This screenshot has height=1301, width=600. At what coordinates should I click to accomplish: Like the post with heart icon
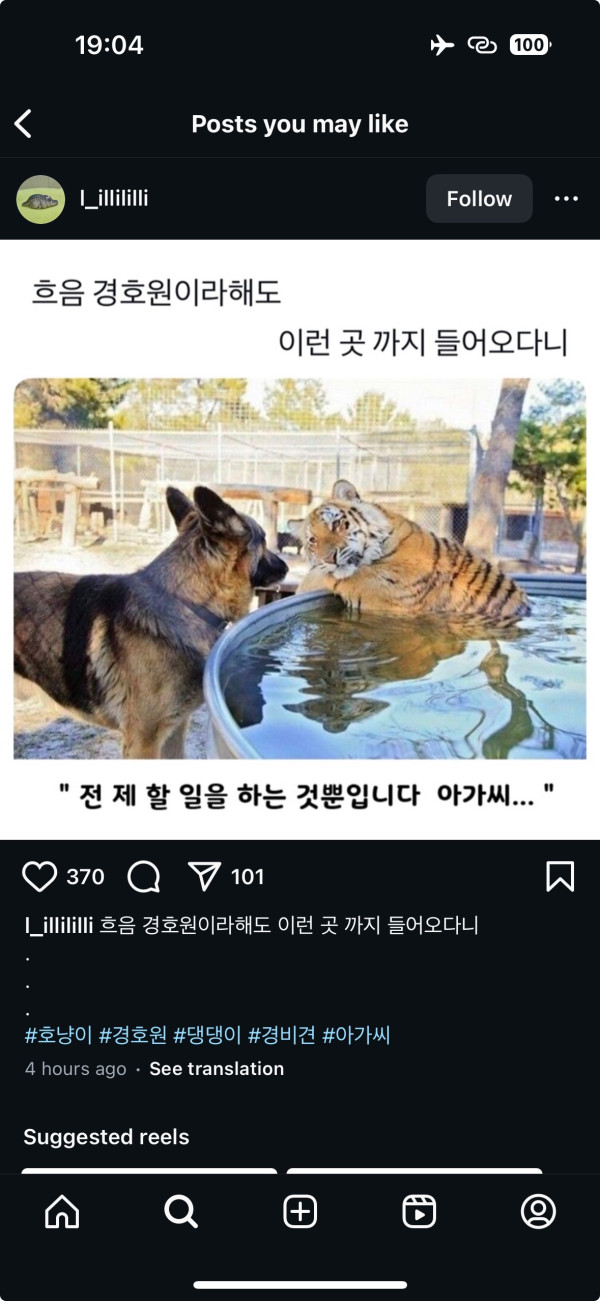point(39,877)
